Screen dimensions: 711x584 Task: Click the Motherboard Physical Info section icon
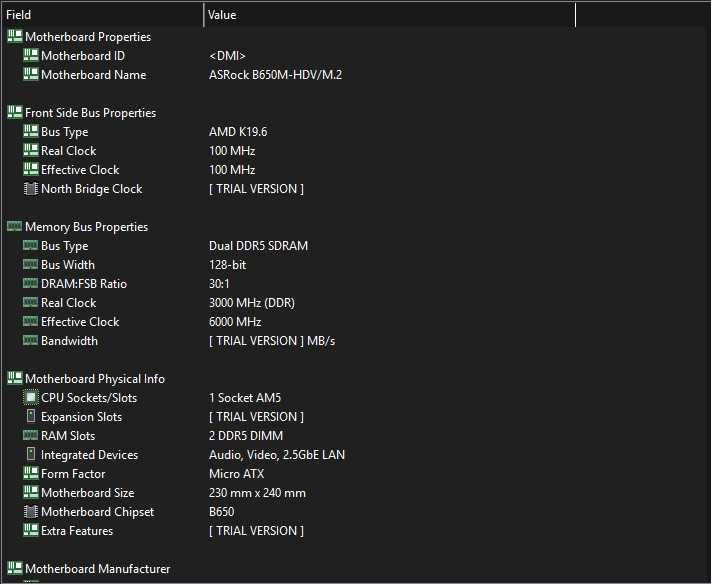tap(15, 378)
